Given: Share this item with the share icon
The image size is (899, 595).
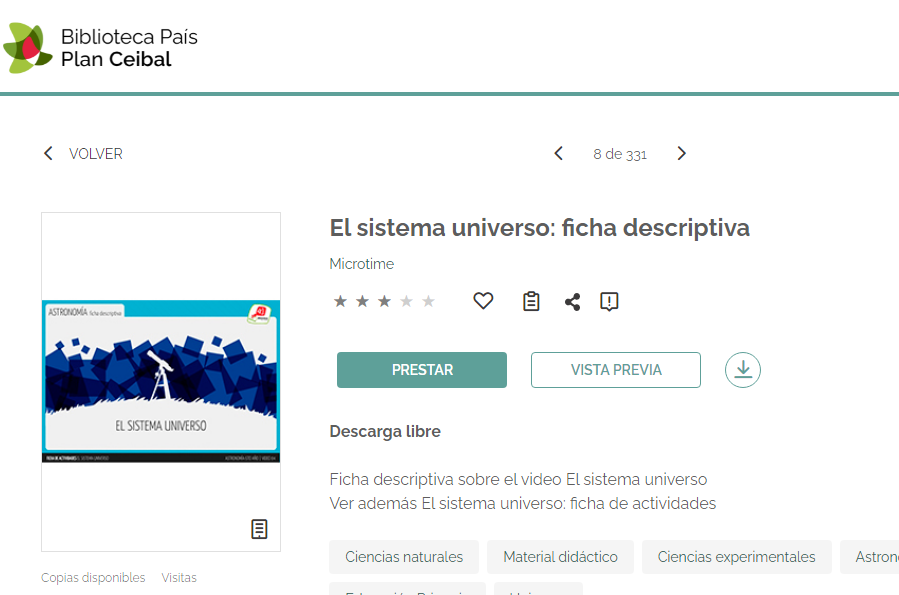Looking at the screenshot, I should point(572,302).
